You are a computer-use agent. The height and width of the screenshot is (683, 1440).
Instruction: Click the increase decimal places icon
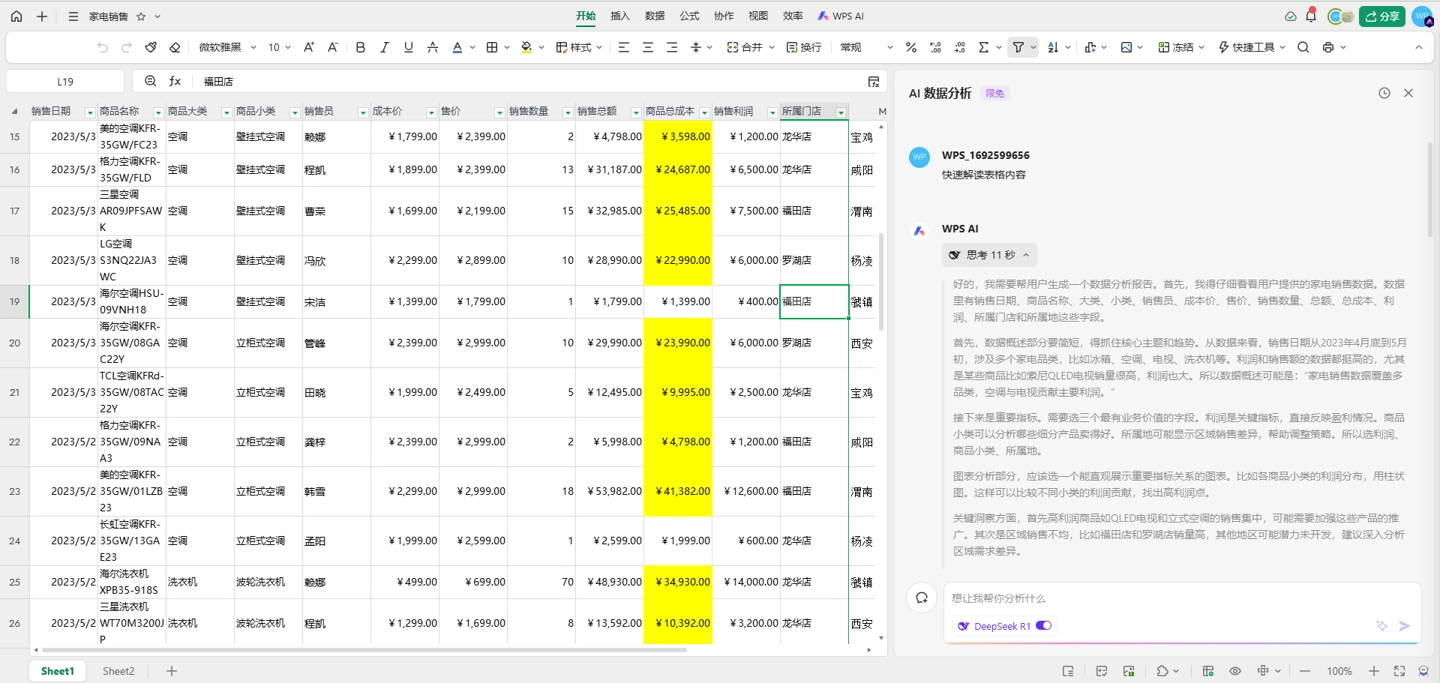click(935, 46)
